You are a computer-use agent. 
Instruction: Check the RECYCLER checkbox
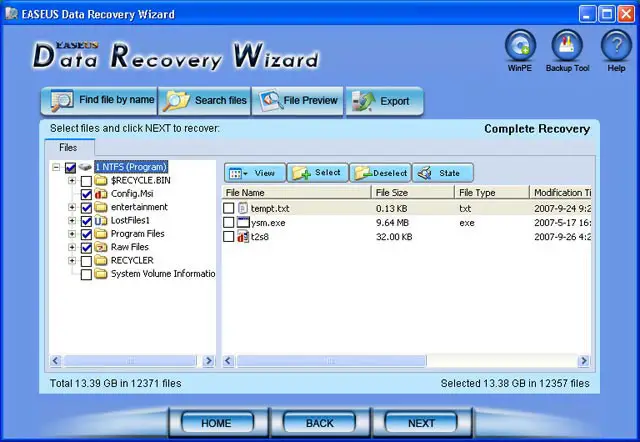[86, 261]
